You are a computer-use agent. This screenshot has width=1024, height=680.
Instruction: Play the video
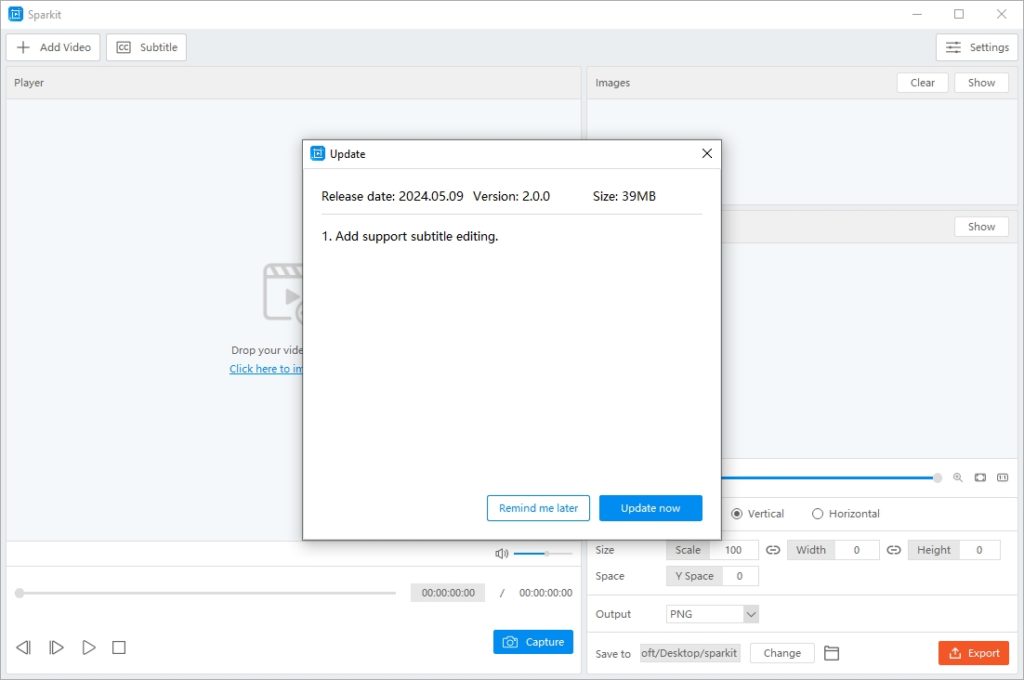point(89,647)
